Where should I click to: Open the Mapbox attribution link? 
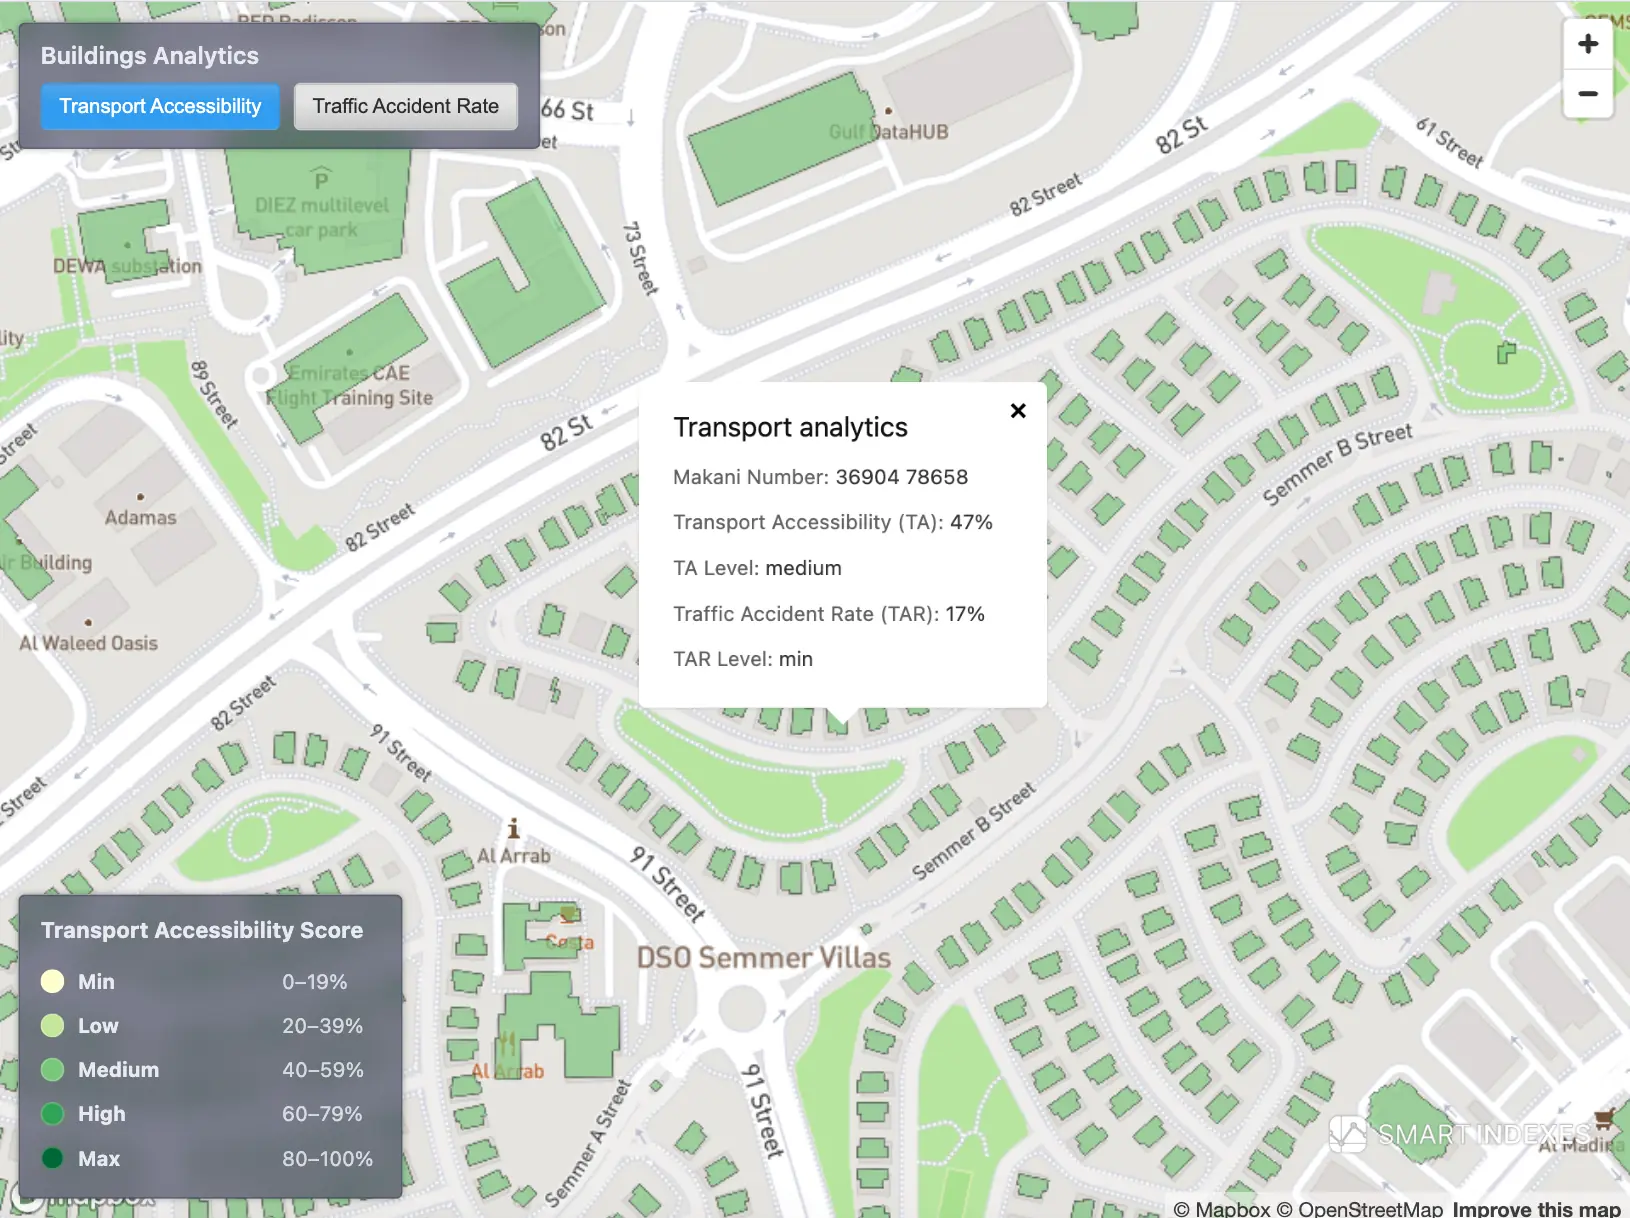coord(1222,1209)
